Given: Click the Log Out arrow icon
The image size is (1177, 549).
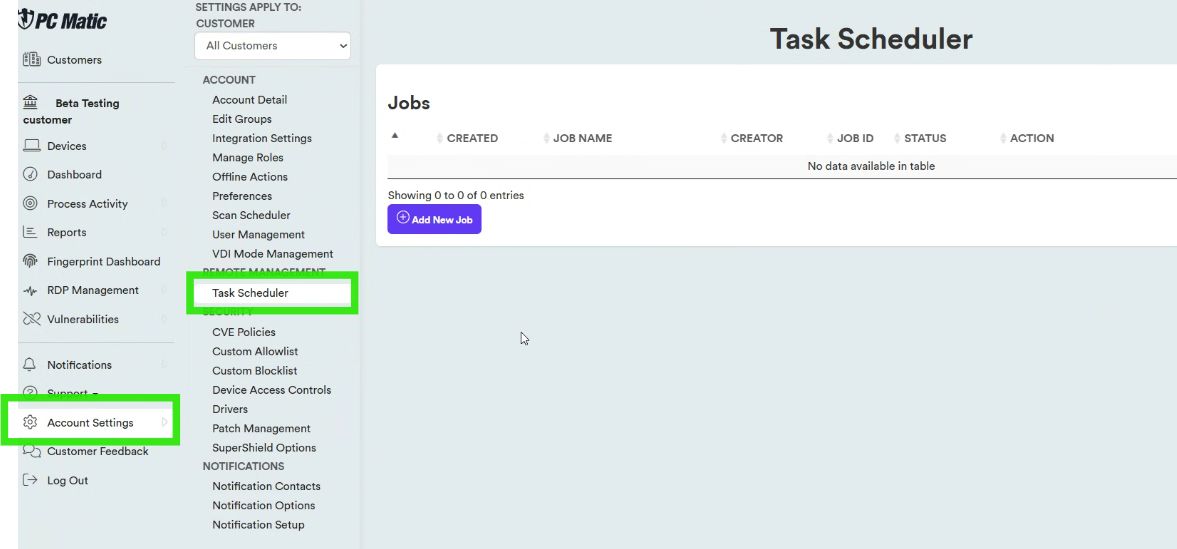Looking at the screenshot, I should (x=30, y=480).
